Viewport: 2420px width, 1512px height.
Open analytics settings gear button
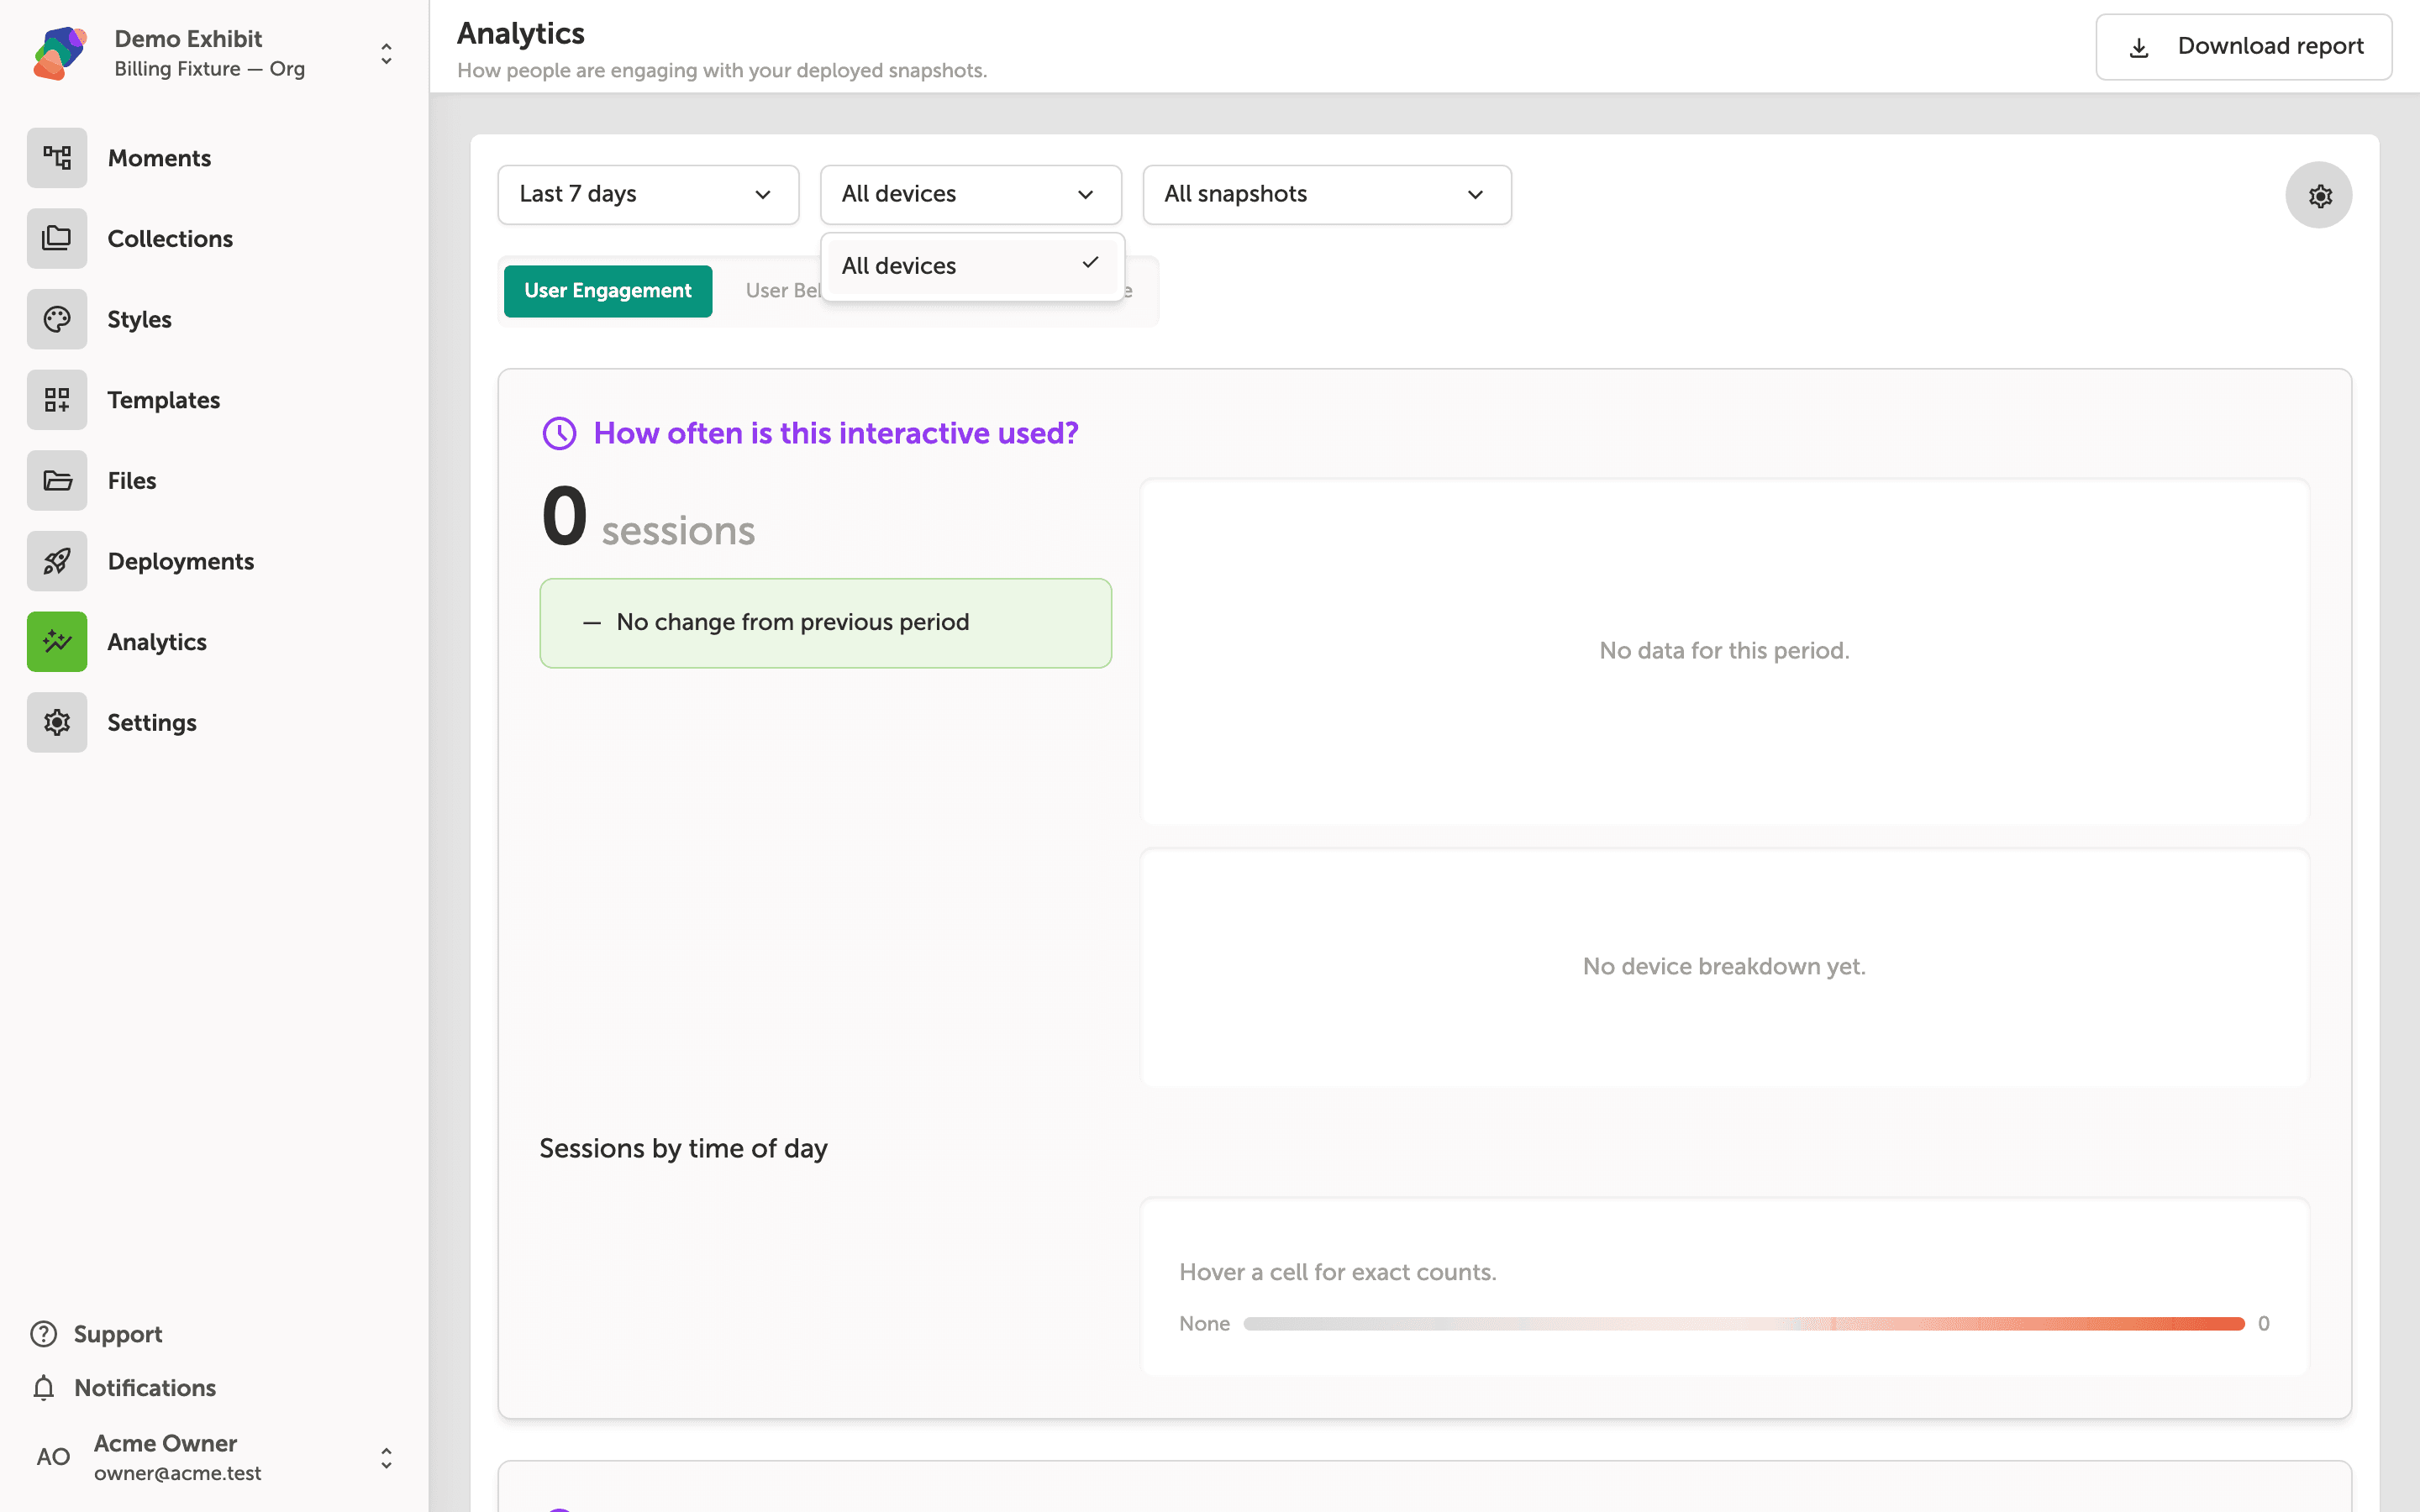[x=2319, y=195]
